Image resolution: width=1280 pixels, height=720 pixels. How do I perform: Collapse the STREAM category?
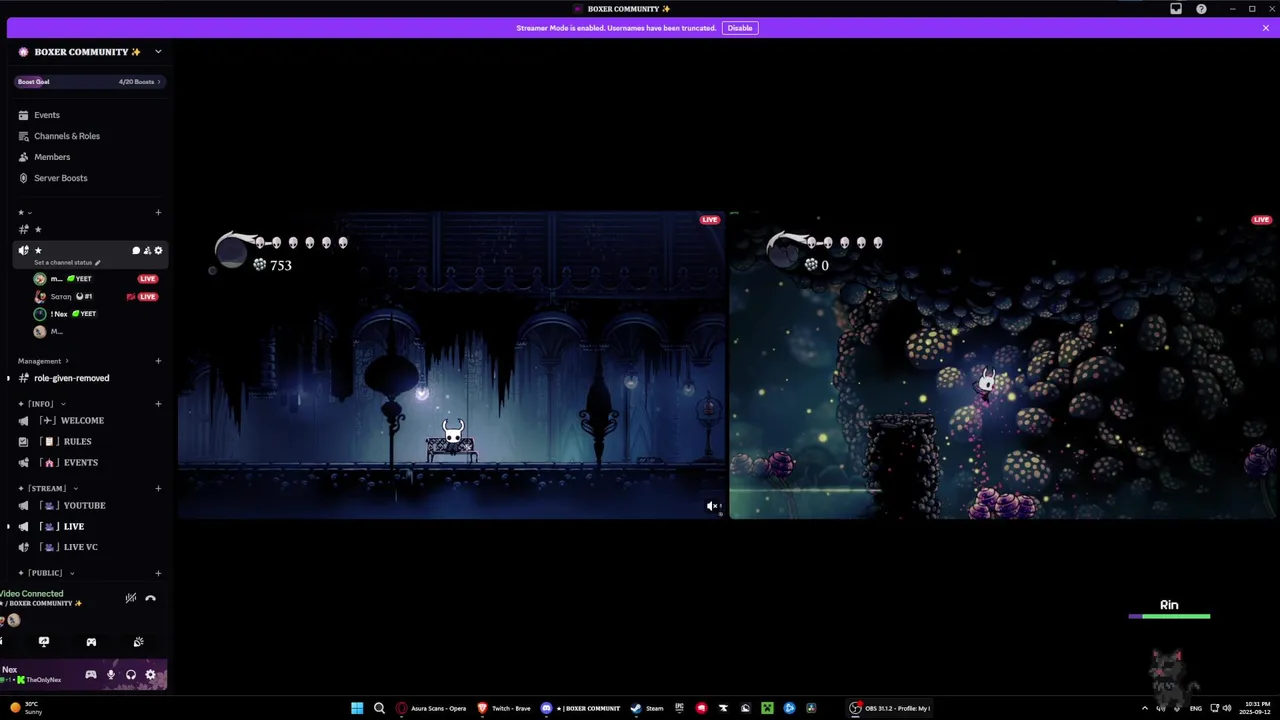(47, 489)
